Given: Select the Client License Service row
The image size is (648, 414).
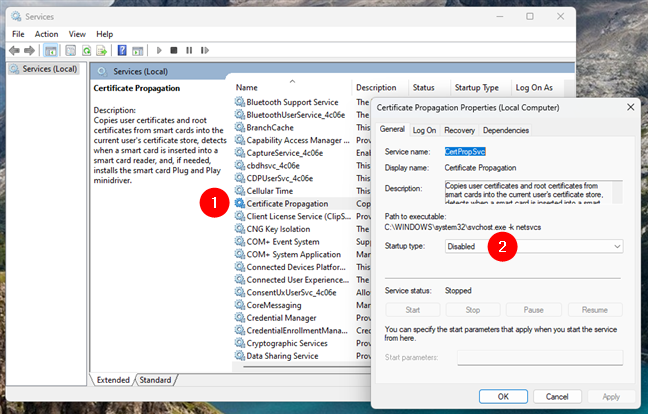Looking at the screenshot, I should pos(298,216).
